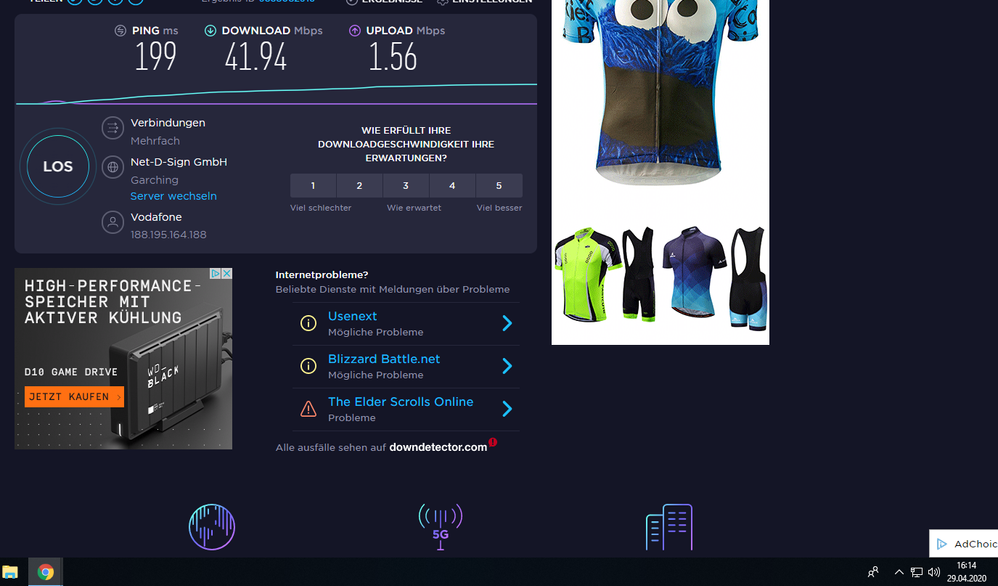Click the red alert badge next to downdetector.com

coord(493,442)
